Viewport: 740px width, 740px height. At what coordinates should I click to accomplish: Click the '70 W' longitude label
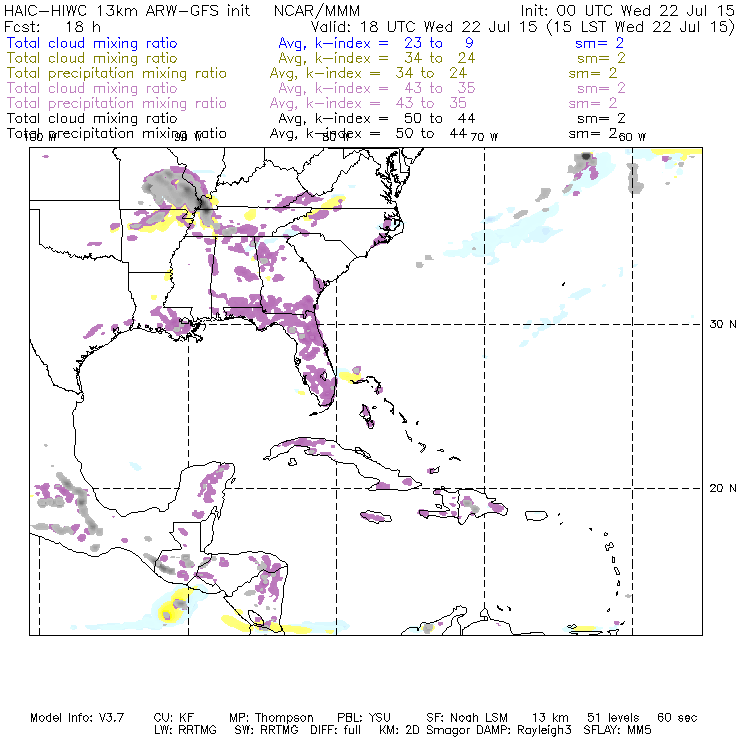484,137
